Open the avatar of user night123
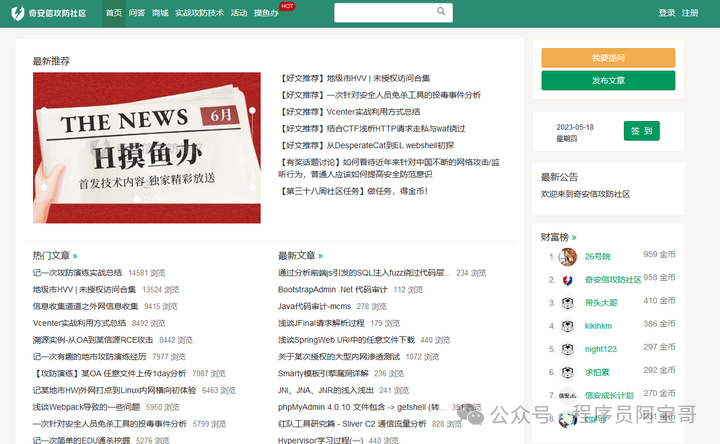The height and width of the screenshot is (444, 720). [568, 349]
